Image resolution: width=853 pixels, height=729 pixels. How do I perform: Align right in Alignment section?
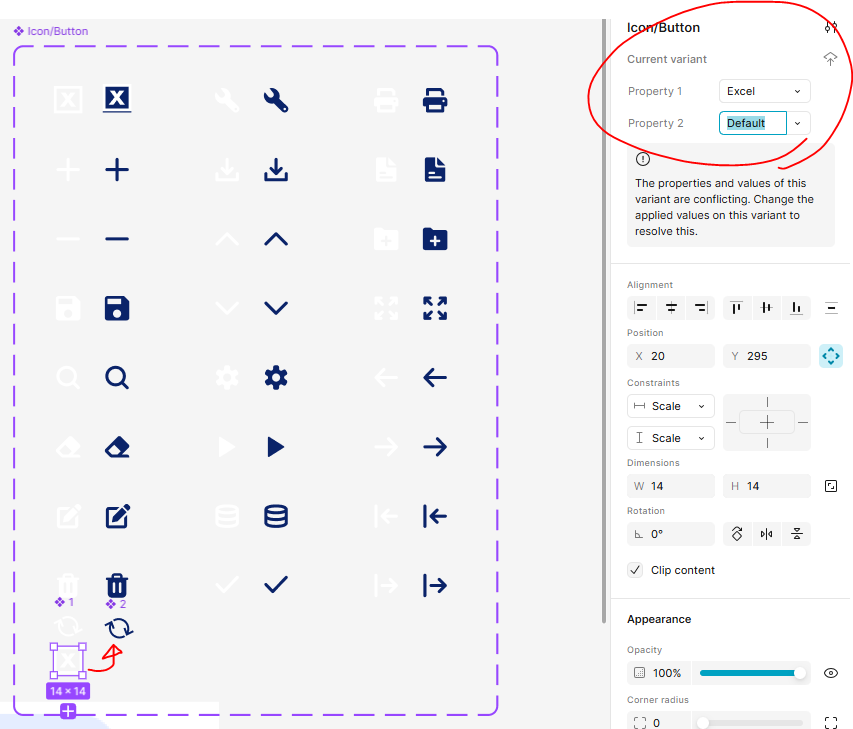pyautogui.click(x=701, y=308)
